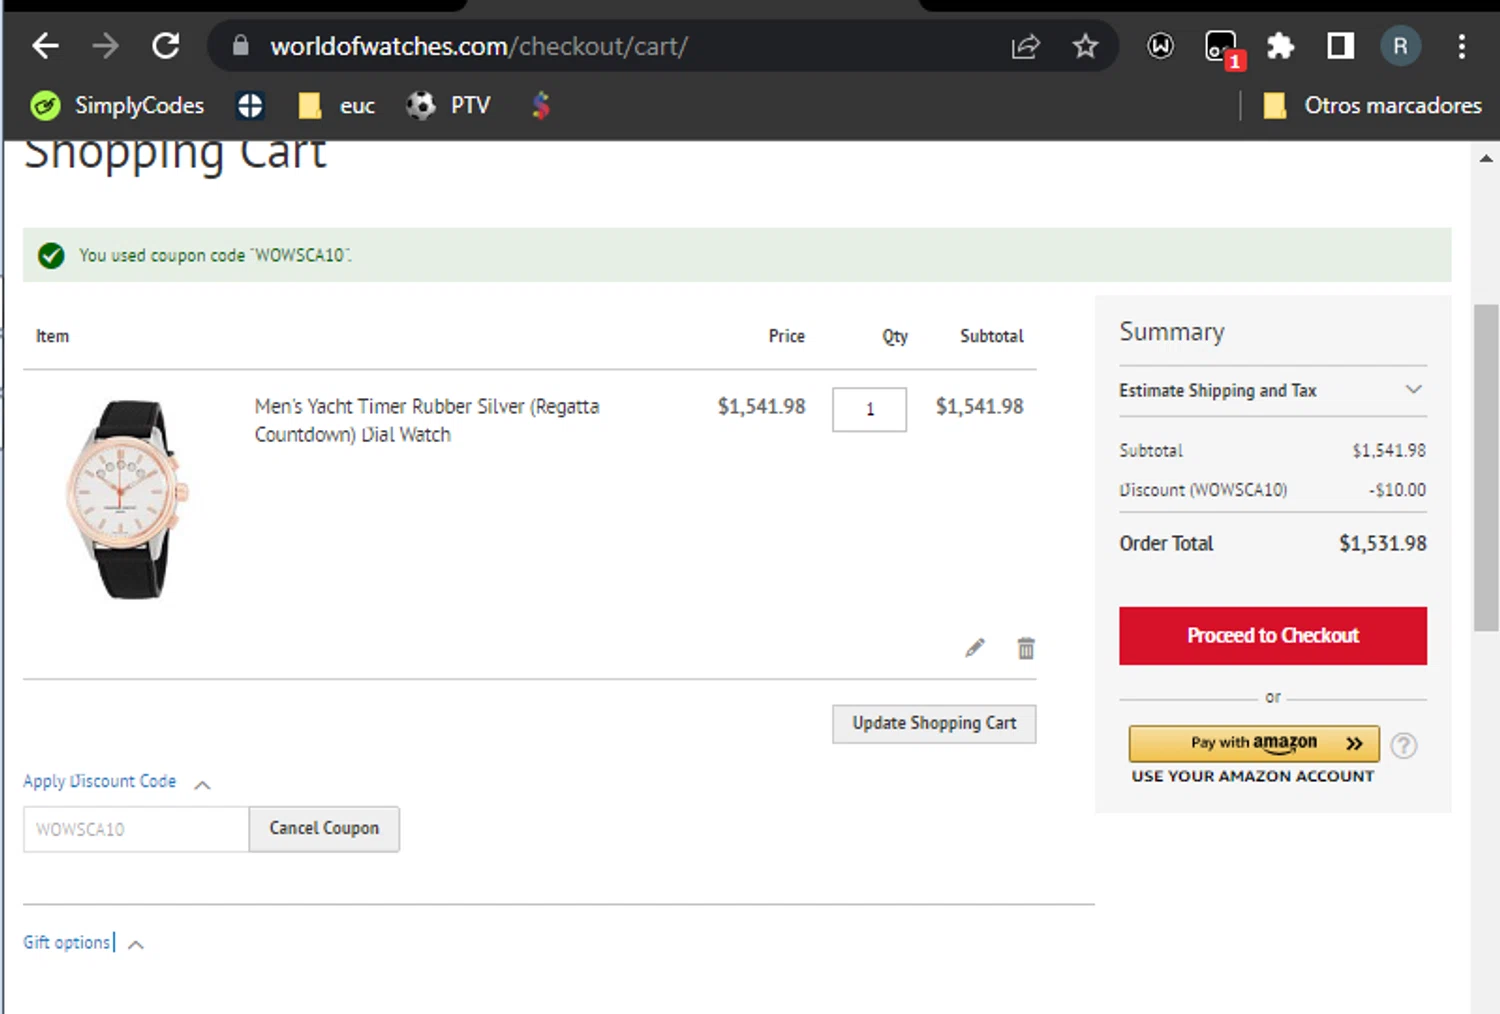This screenshot has width=1500, height=1014.
Task: Edit the watch item with the pencil
Action: click(975, 648)
